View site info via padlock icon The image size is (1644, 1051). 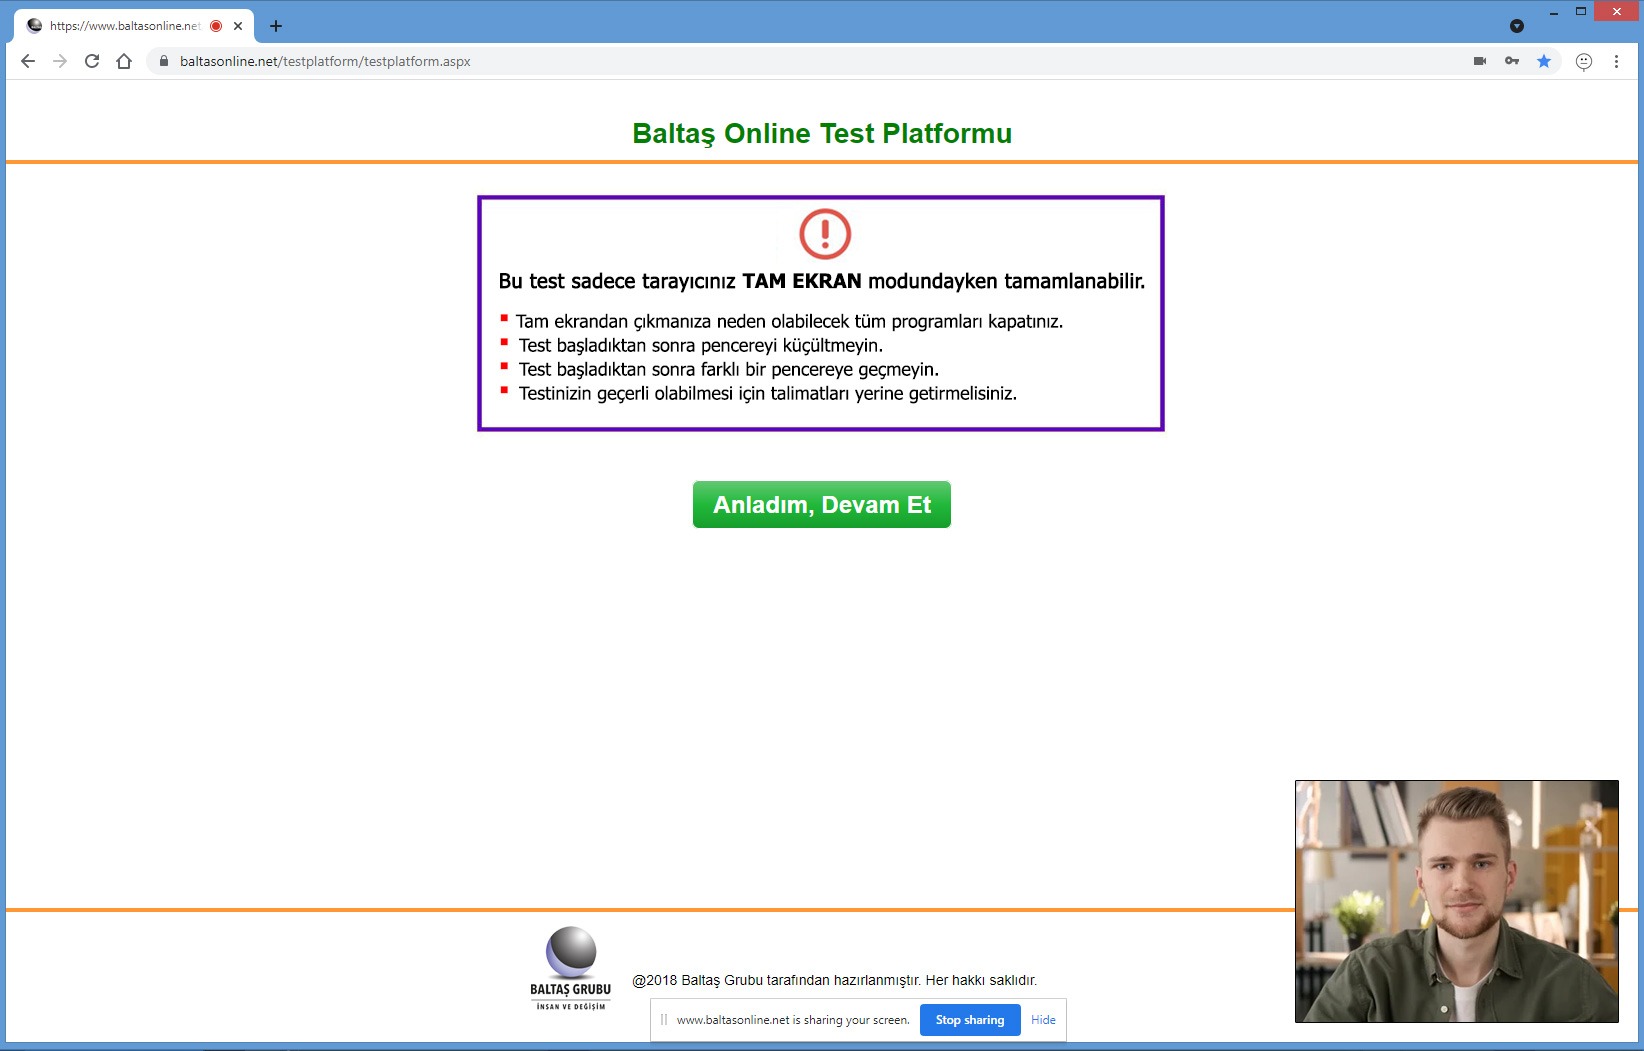tap(164, 61)
